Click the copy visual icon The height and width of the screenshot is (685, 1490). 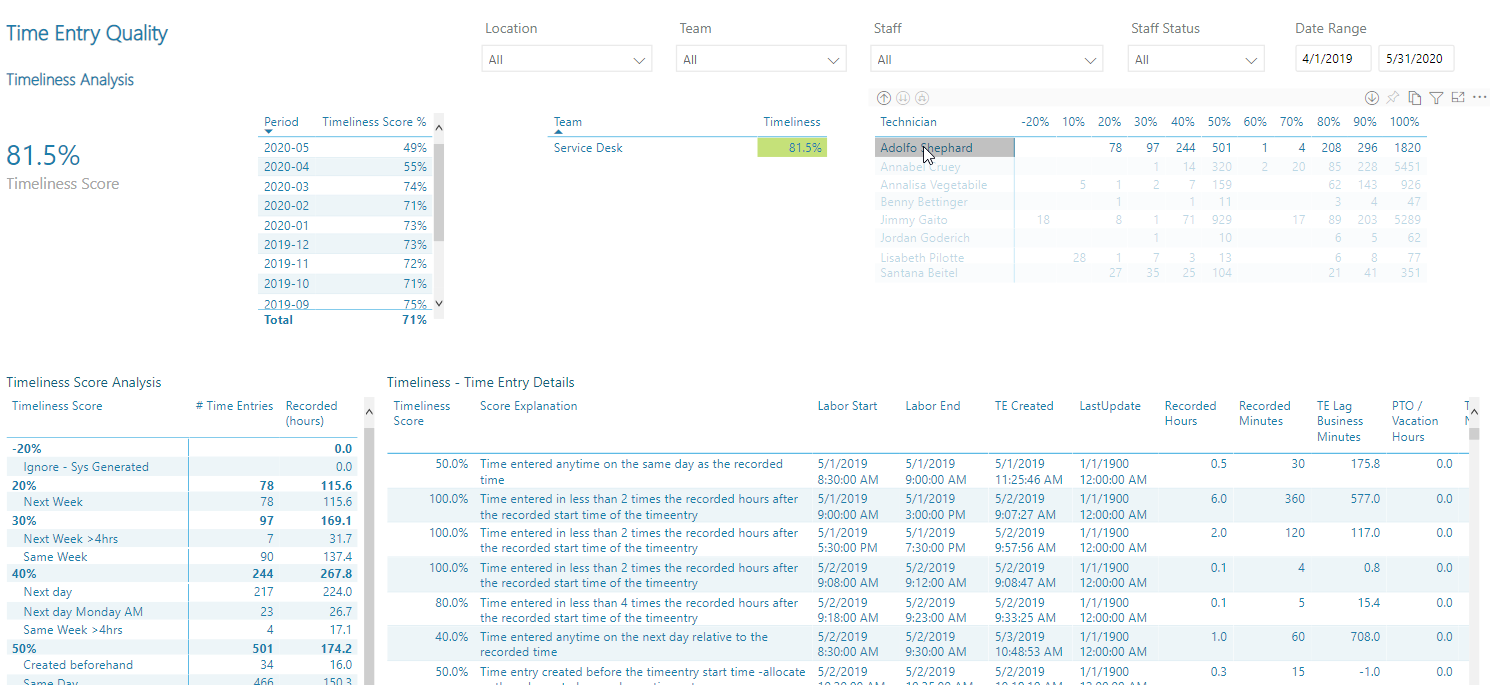pyautogui.click(x=1415, y=98)
